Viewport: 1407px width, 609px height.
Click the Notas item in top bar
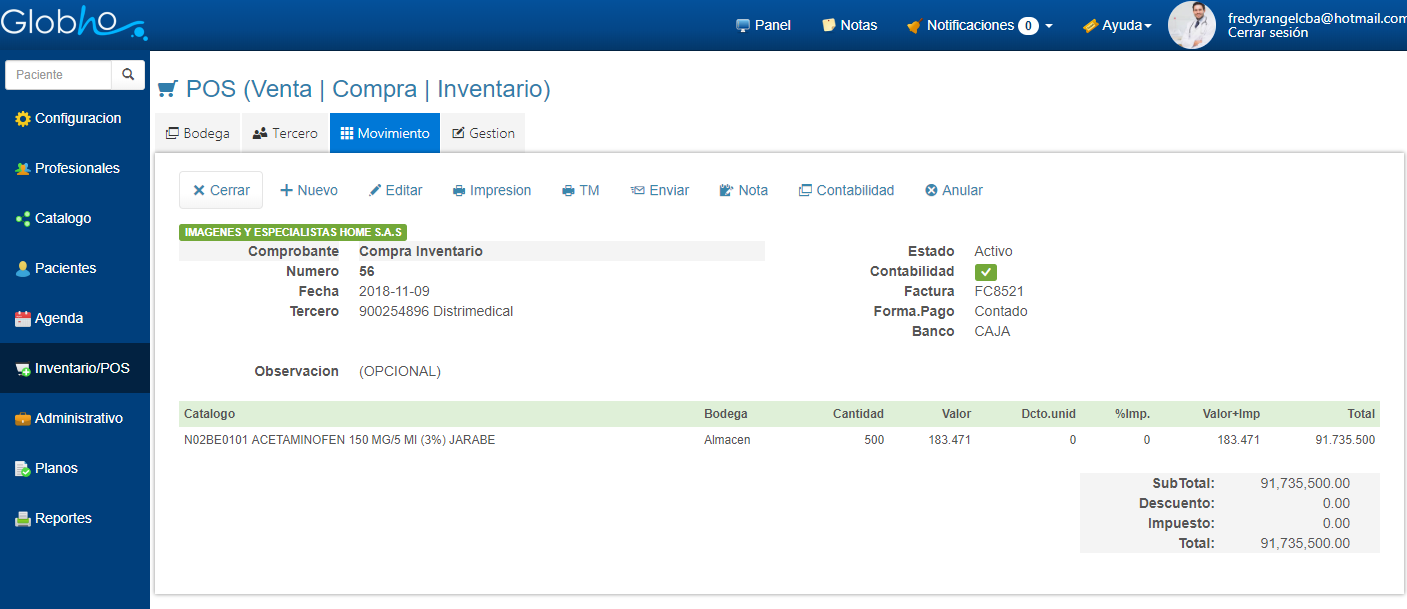[849, 25]
